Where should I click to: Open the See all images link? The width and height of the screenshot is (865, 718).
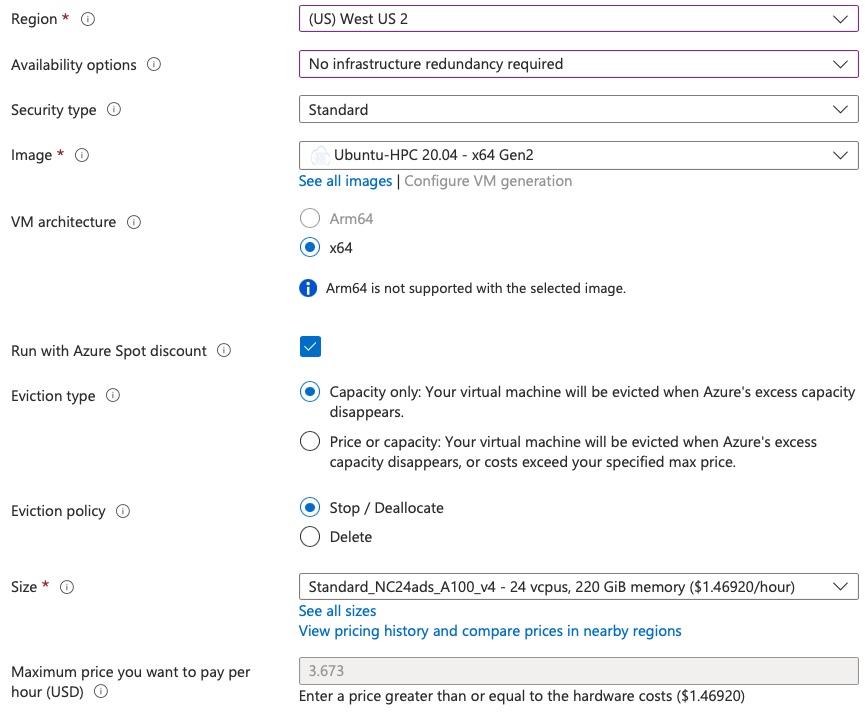[345, 181]
